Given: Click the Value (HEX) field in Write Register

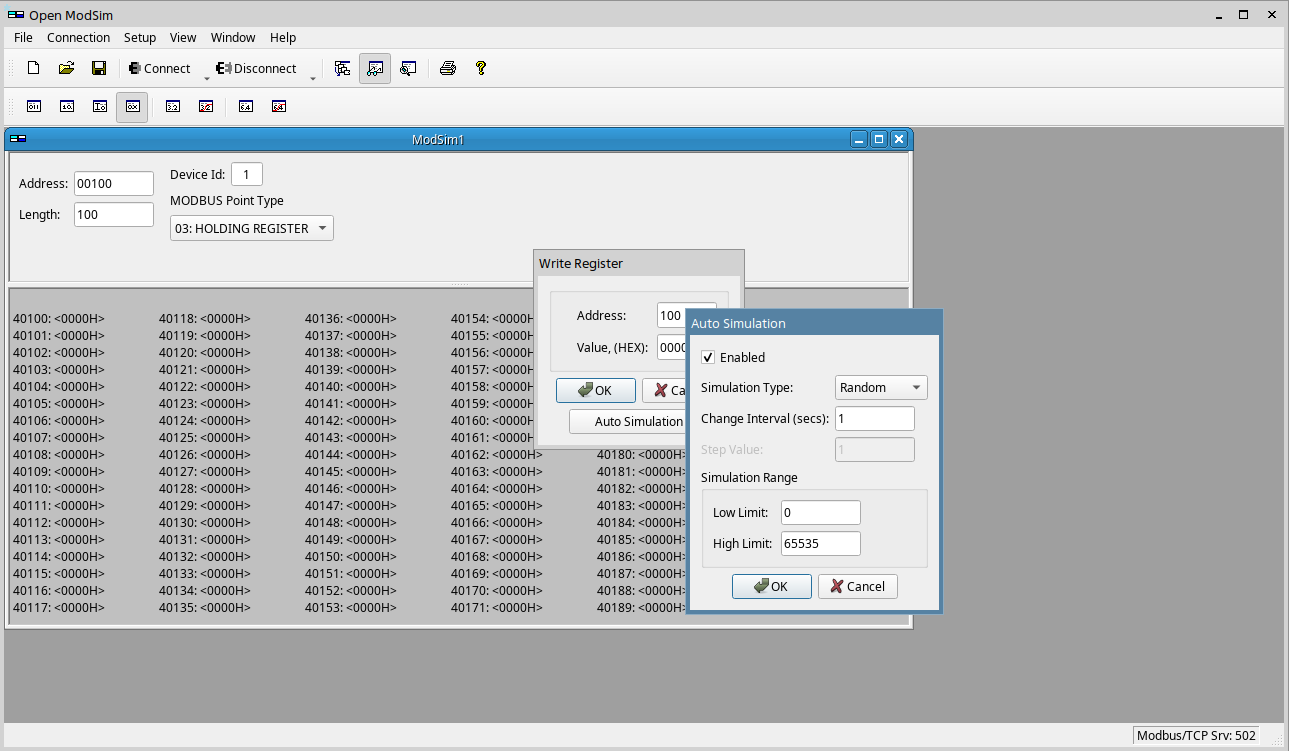Looking at the screenshot, I should (x=672, y=347).
